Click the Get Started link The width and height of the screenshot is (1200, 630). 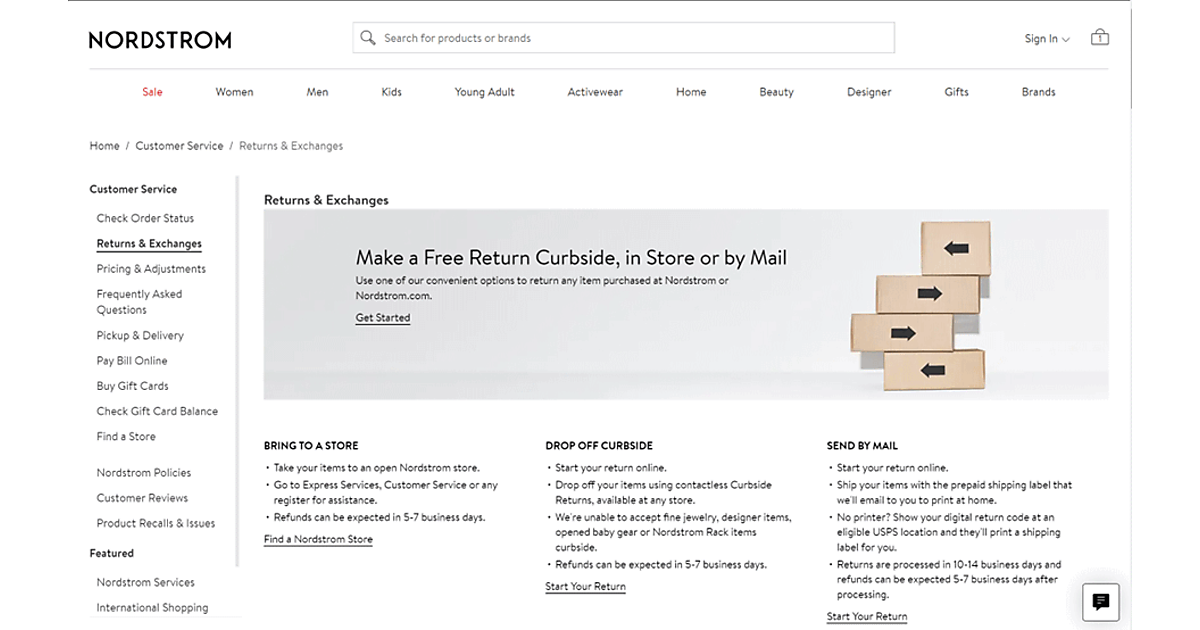[x=383, y=318]
